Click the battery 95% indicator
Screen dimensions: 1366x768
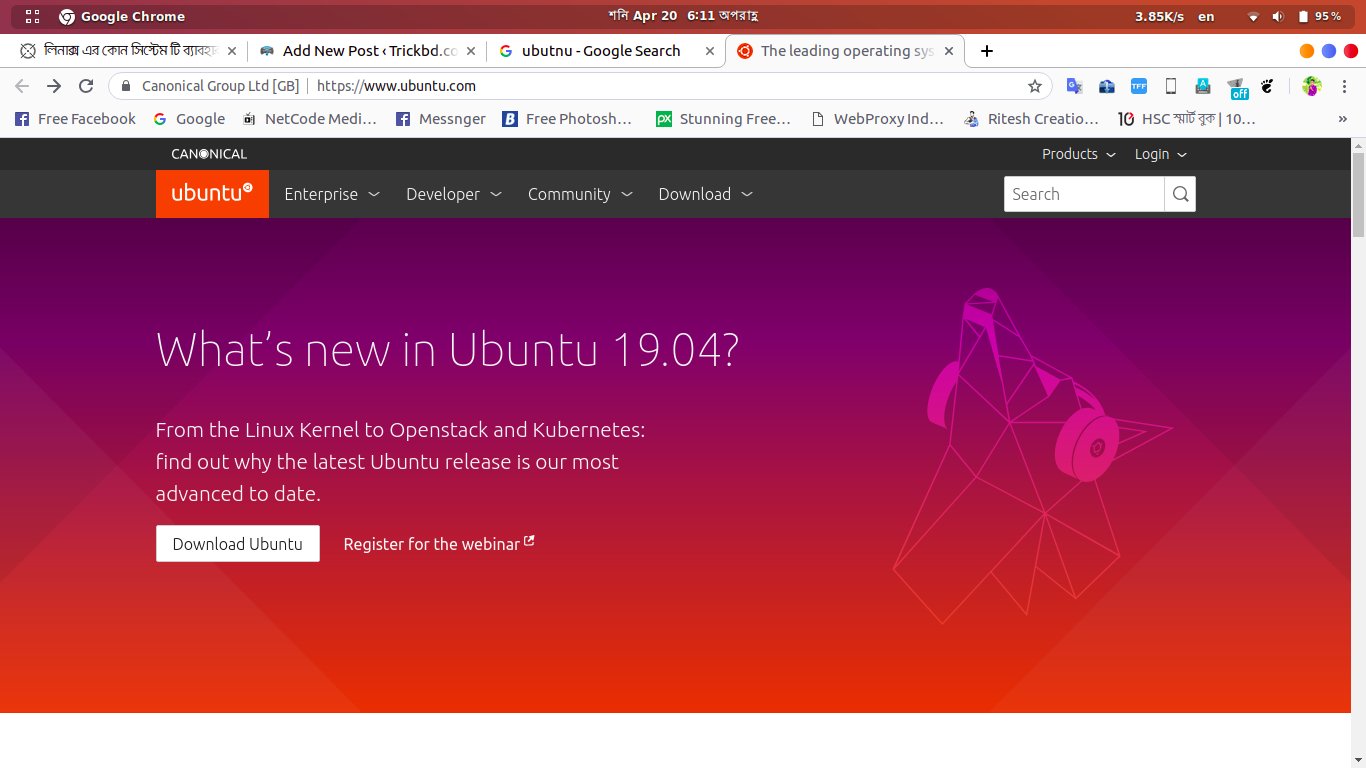[1319, 16]
